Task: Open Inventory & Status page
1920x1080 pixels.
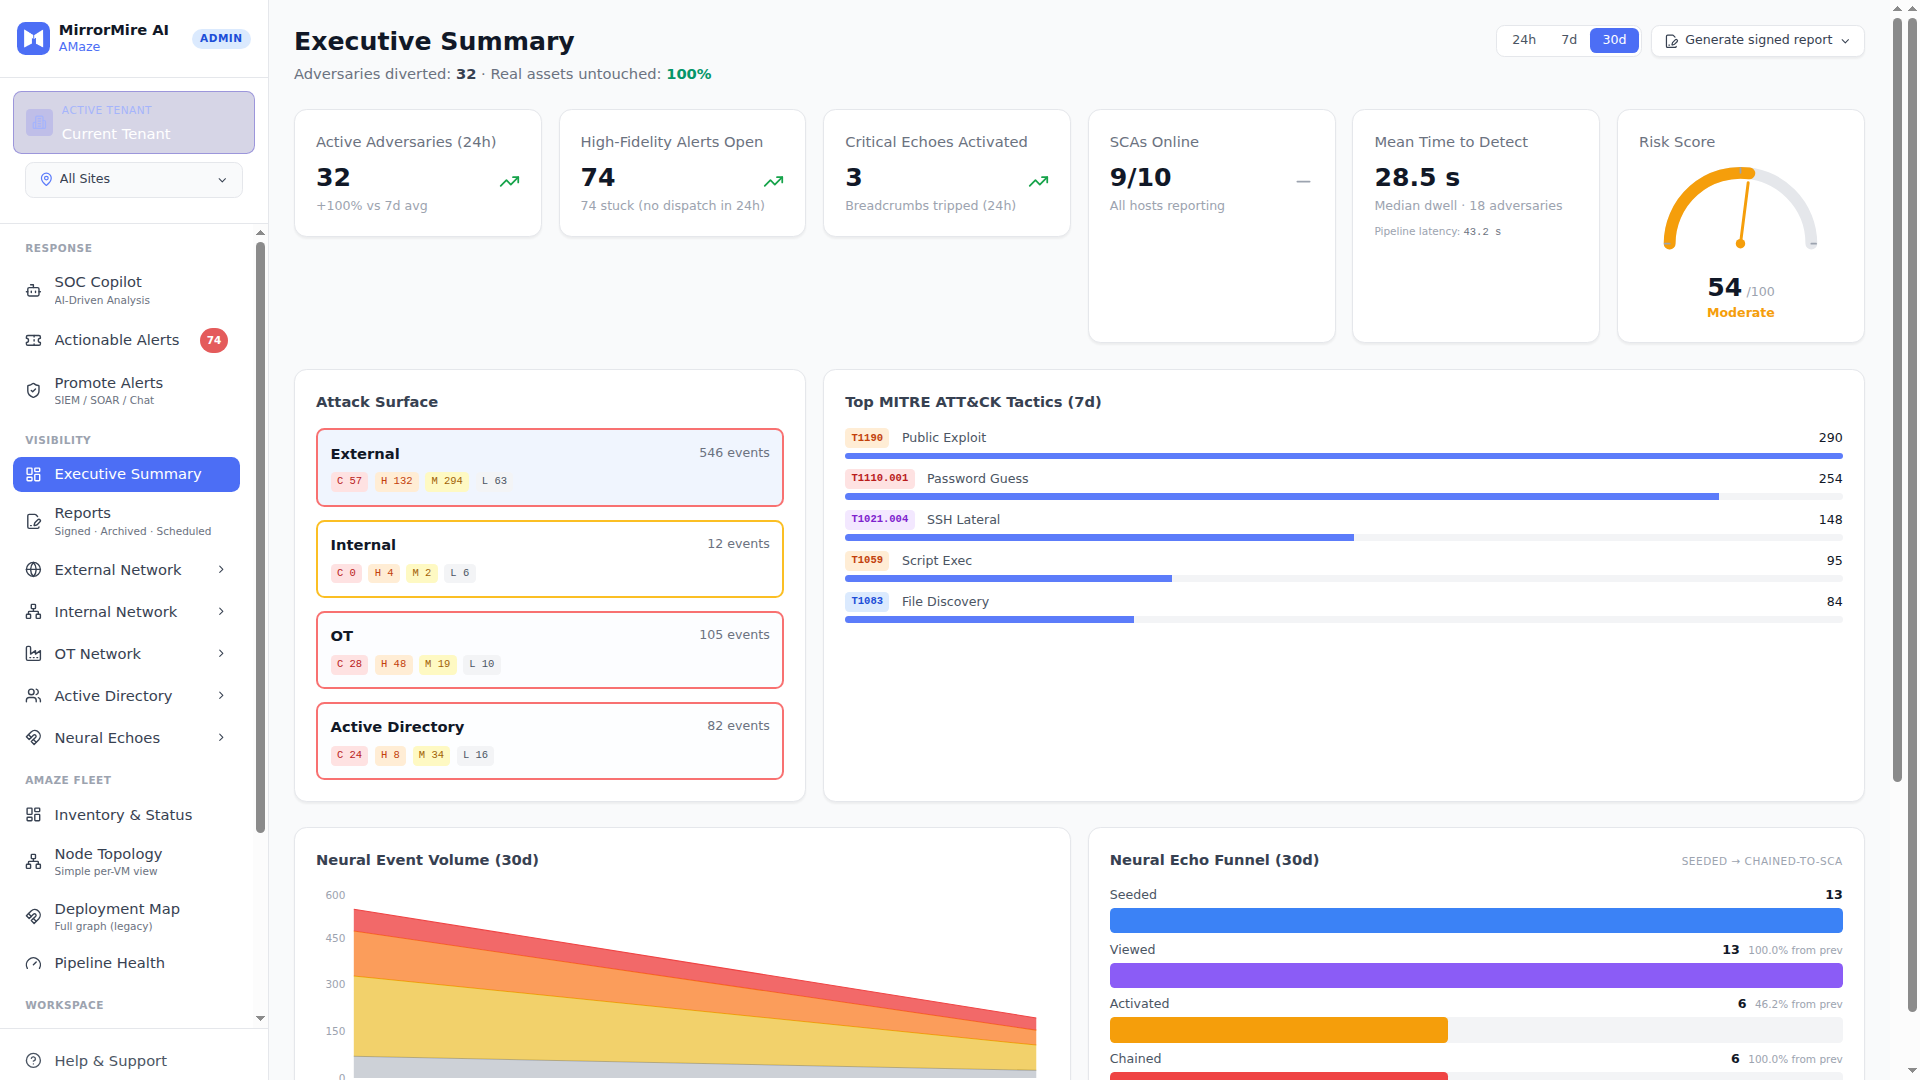Action: pyautogui.click(x=127, y=815)
